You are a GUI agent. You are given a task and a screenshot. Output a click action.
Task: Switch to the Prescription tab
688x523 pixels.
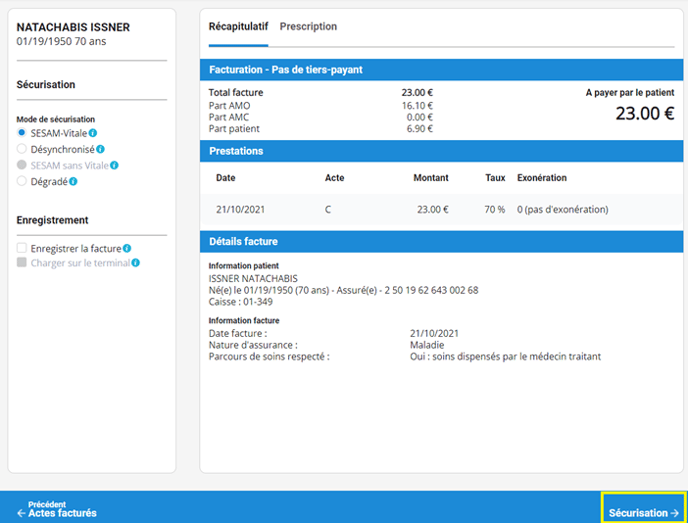[x=308, y=27]
